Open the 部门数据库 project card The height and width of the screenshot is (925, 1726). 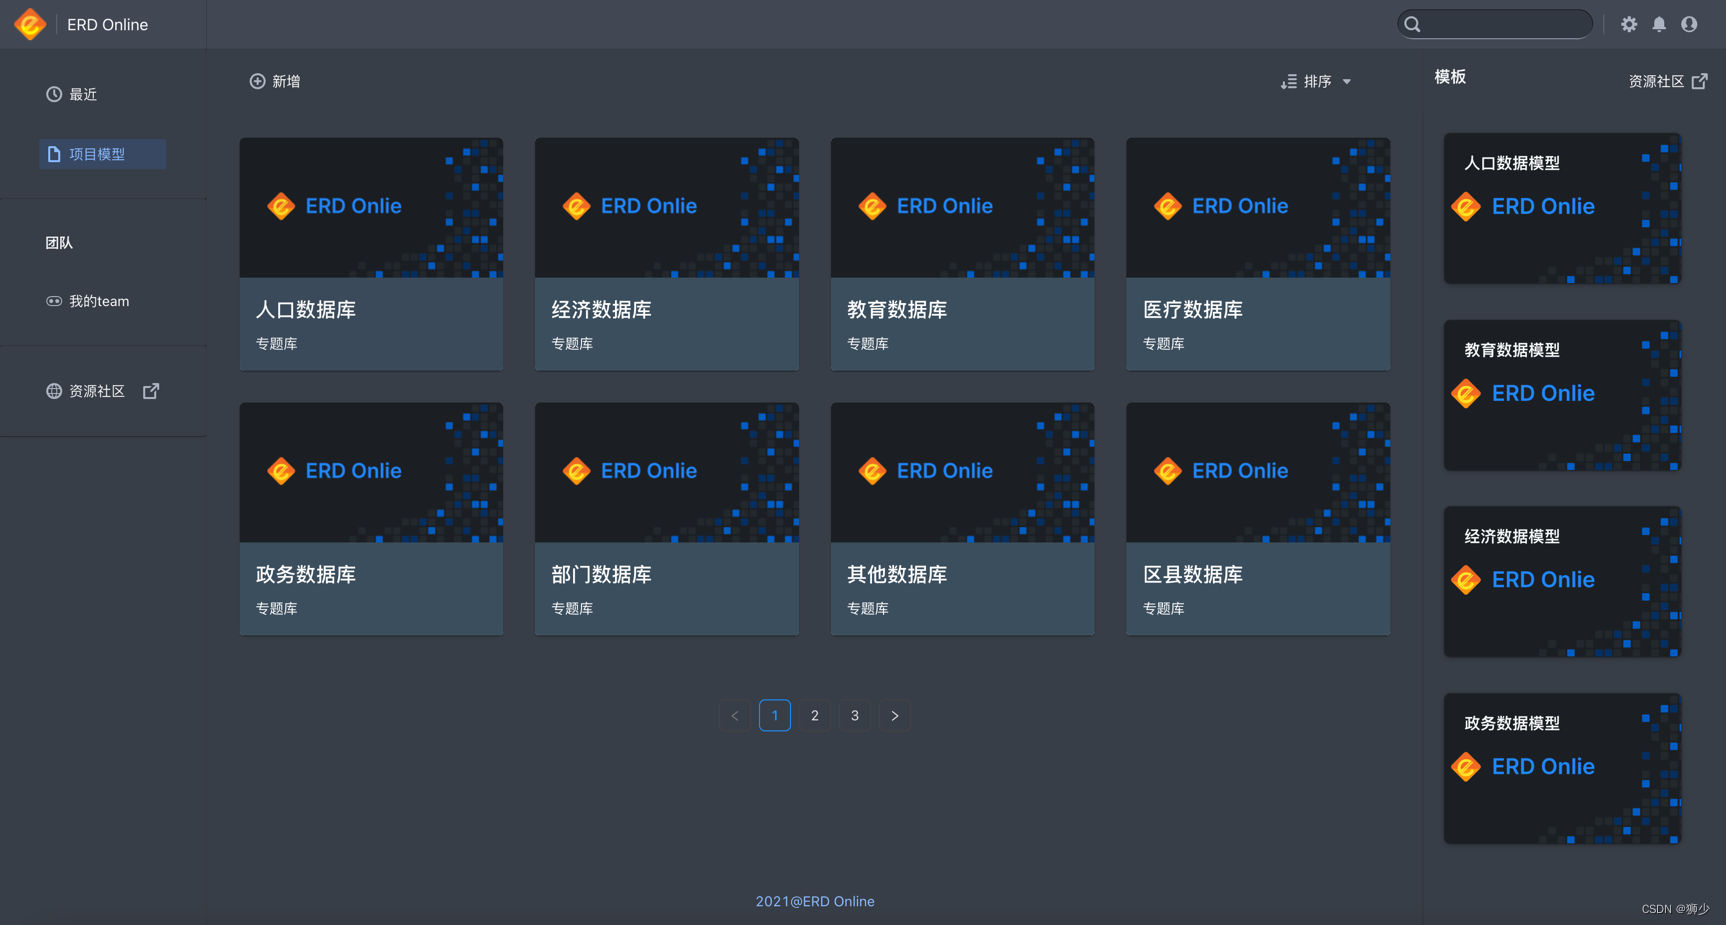(667, 519)
